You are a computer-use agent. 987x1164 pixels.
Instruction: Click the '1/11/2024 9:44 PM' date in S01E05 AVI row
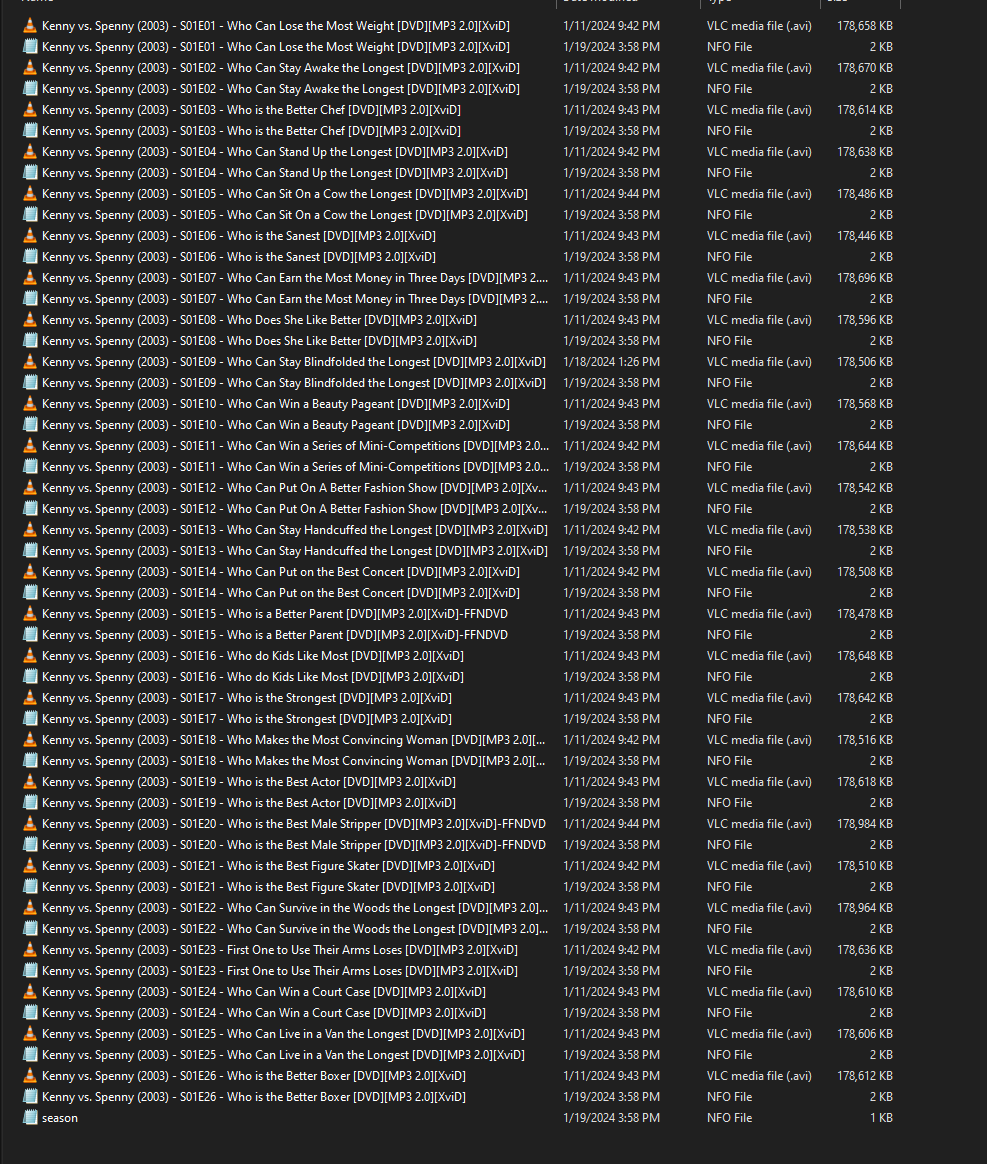[x=611, y=193]
